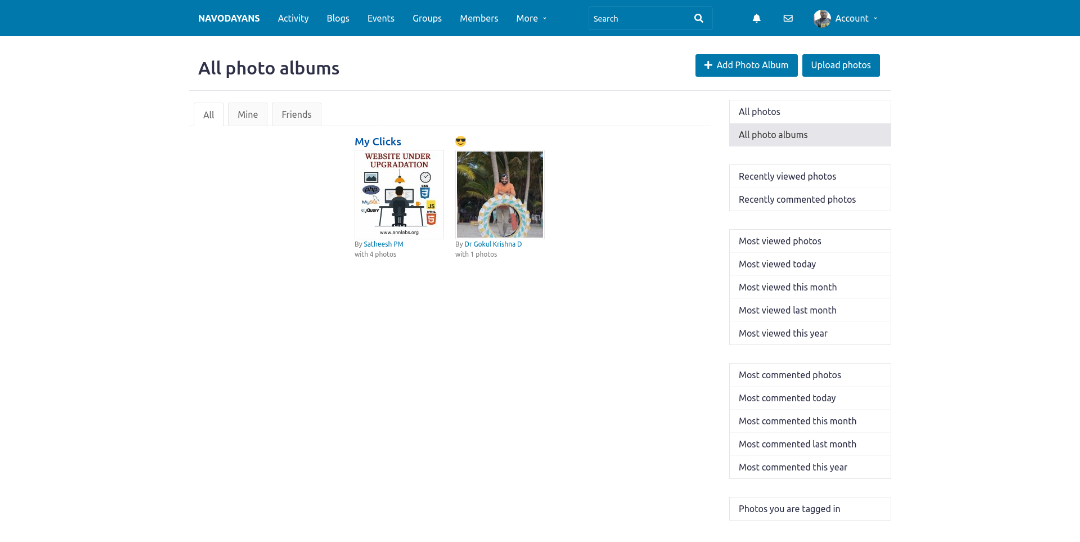The height and width of the screenshot is (542, 1080).
Task: Go to Photos you are tagged in
Action: point(789,509)
